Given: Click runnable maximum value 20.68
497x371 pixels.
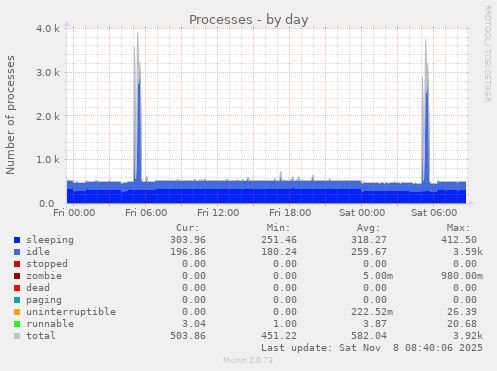Looking at the screenshot, I should click(462, 324).
